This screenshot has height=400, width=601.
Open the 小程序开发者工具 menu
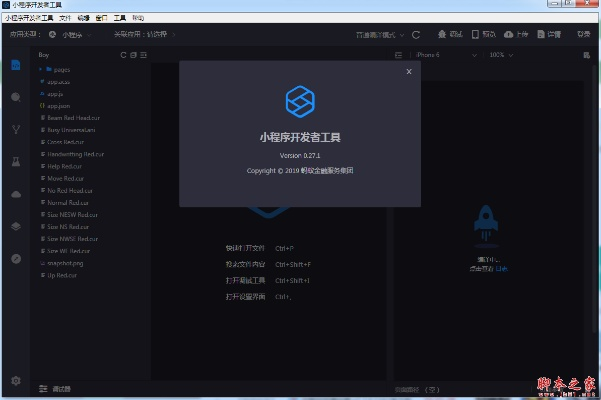29,18
